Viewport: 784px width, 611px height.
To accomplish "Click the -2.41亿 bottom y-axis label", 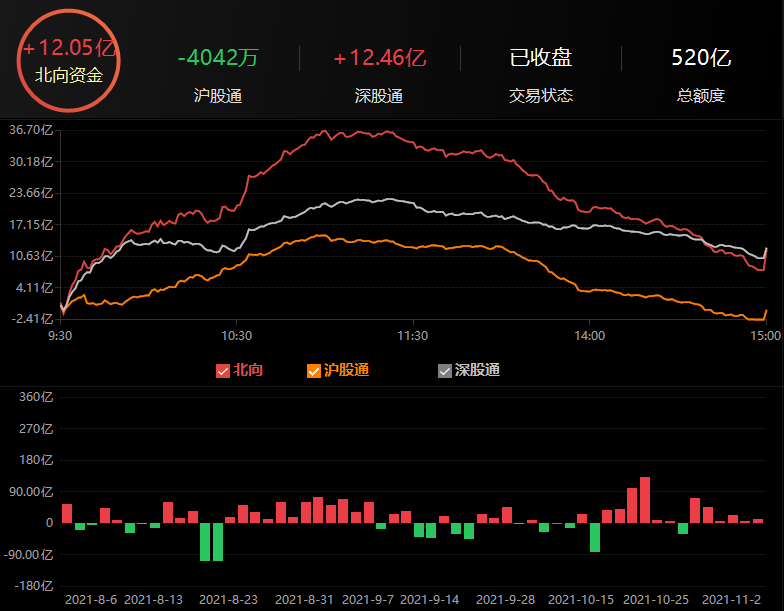I will pyautogui.click(x=29, y=319).
